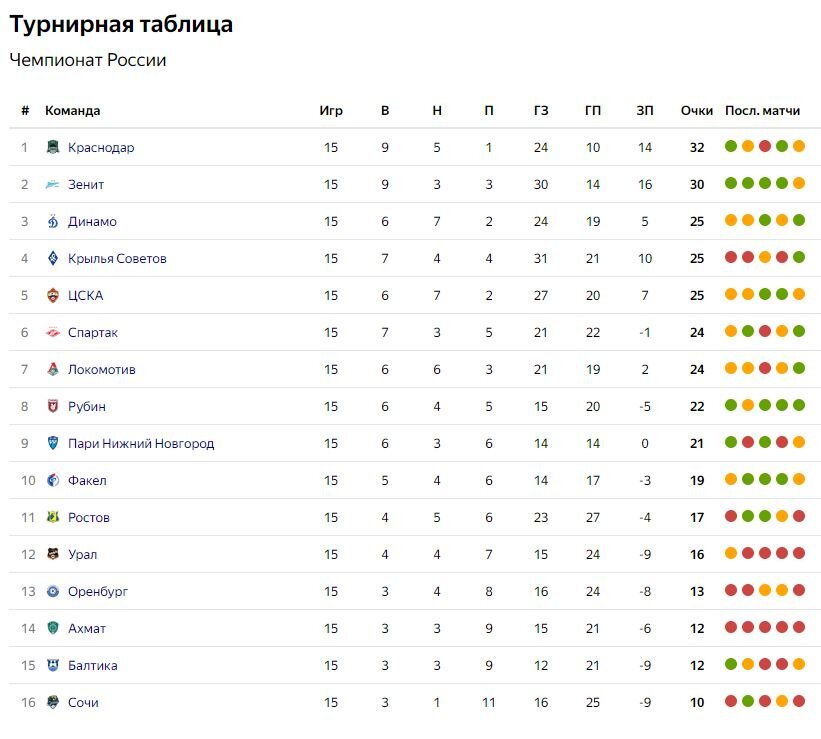Open the Пари Нижний Новгород team link
821x739 pixels.
141,444
